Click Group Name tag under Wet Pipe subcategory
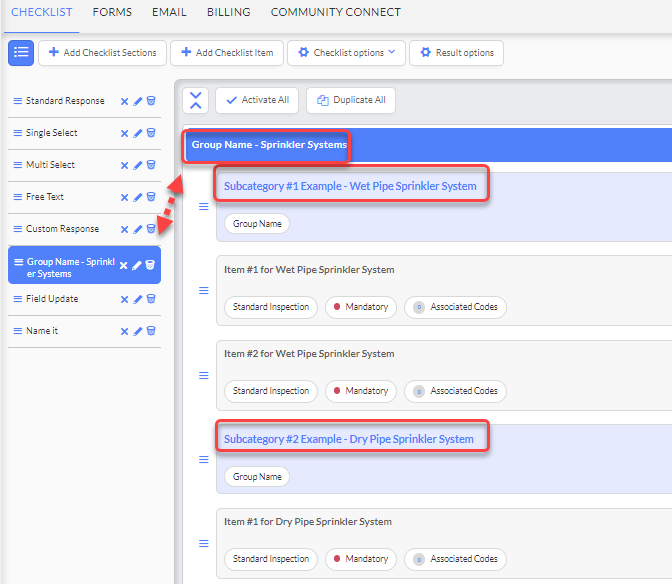 (257, 224)
